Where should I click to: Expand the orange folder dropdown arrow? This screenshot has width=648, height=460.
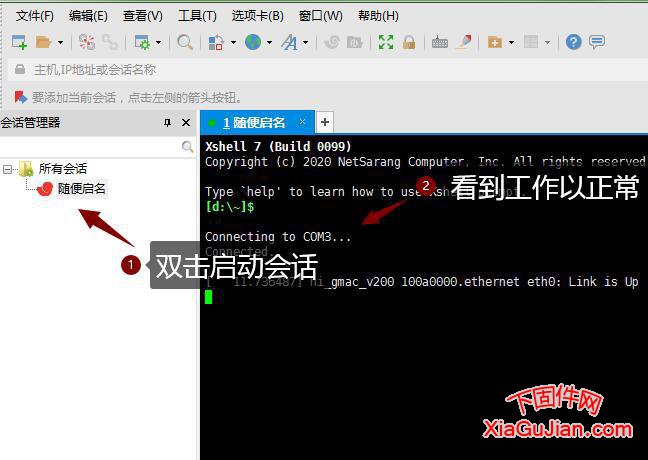coord(511,43)
